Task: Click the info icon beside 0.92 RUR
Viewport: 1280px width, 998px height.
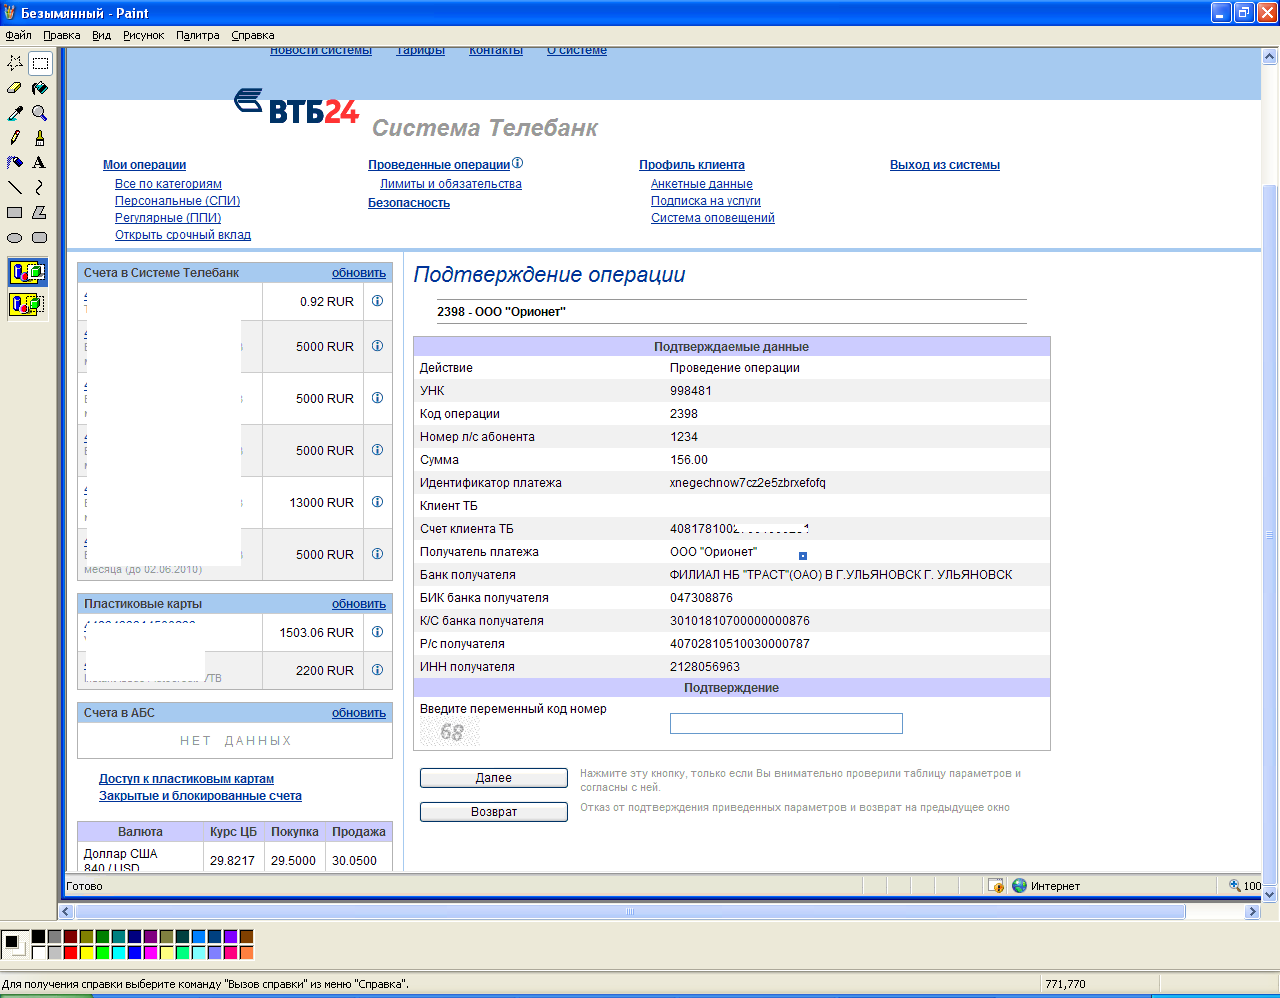Action: click(x=377, y=301)
